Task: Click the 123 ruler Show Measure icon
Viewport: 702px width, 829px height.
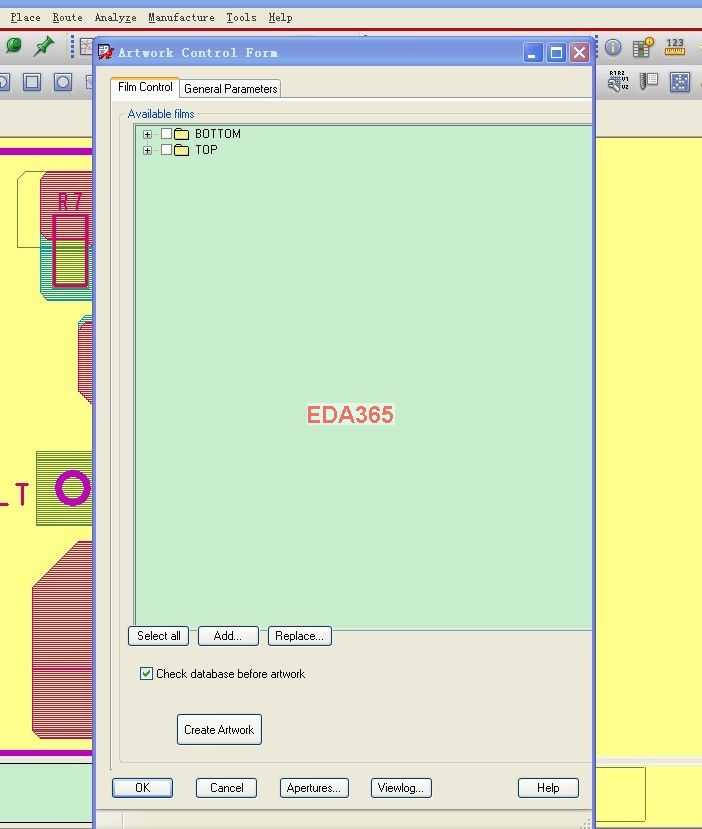Action: pos(675,47)
